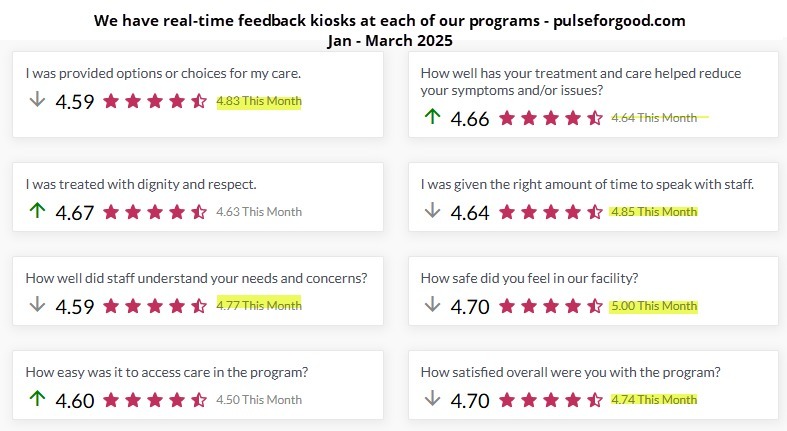Click the green up arrow next to 4.60
Image resolution: width=787 pixels, height=431 pixels.
click(x=37, y=398)
